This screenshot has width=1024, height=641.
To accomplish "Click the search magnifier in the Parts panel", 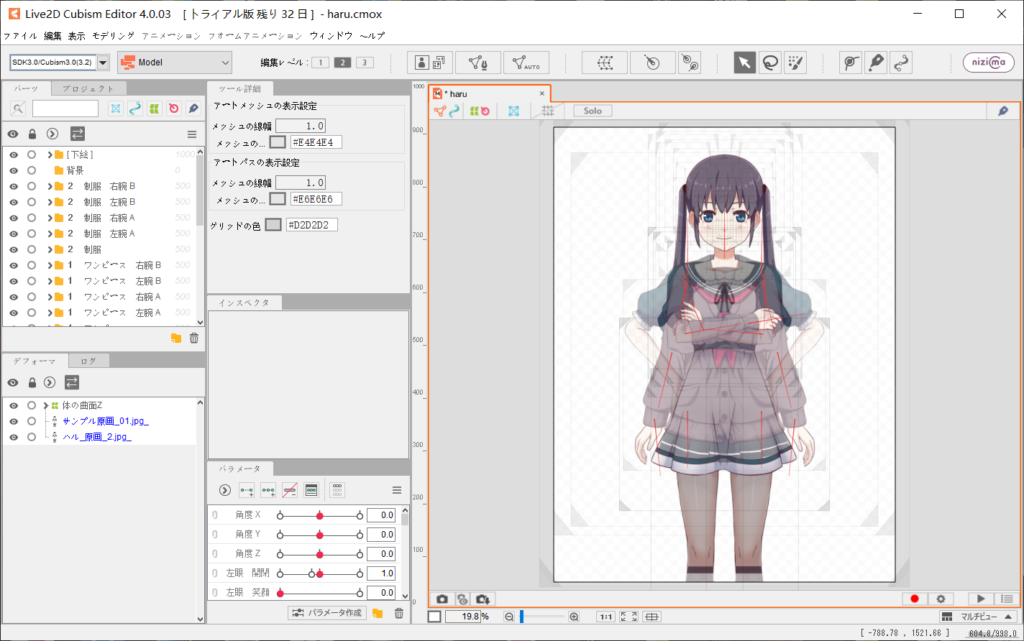I will [x=18, y=109].
